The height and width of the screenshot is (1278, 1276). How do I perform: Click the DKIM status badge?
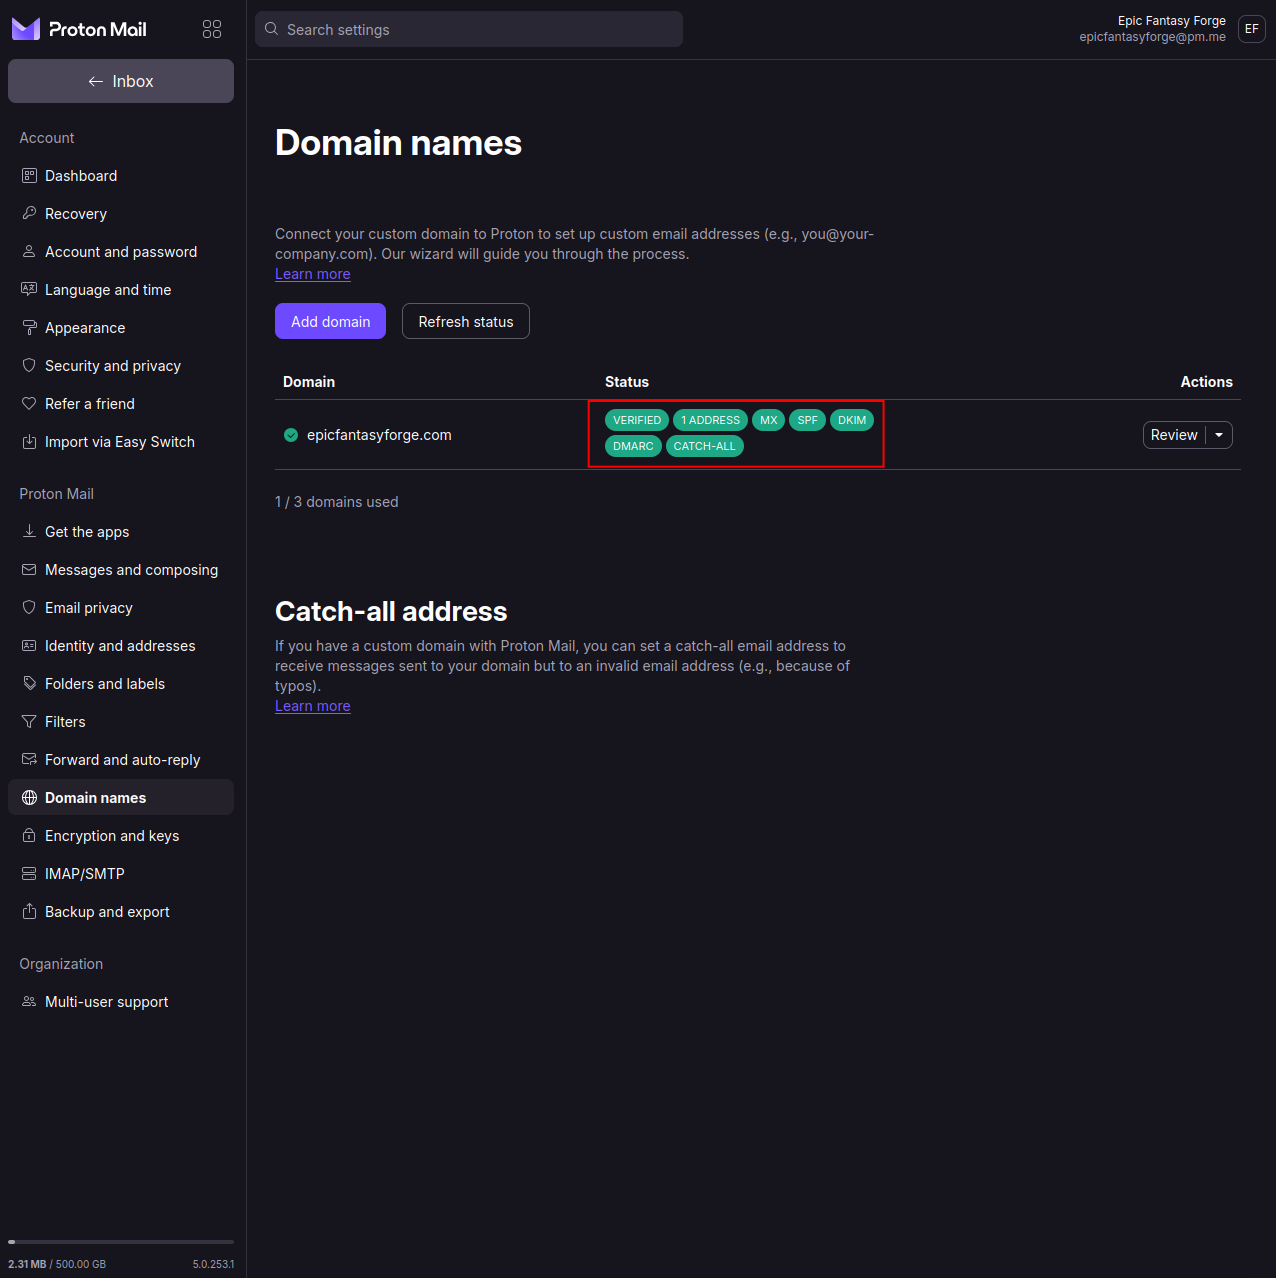[x=852, y=420]
